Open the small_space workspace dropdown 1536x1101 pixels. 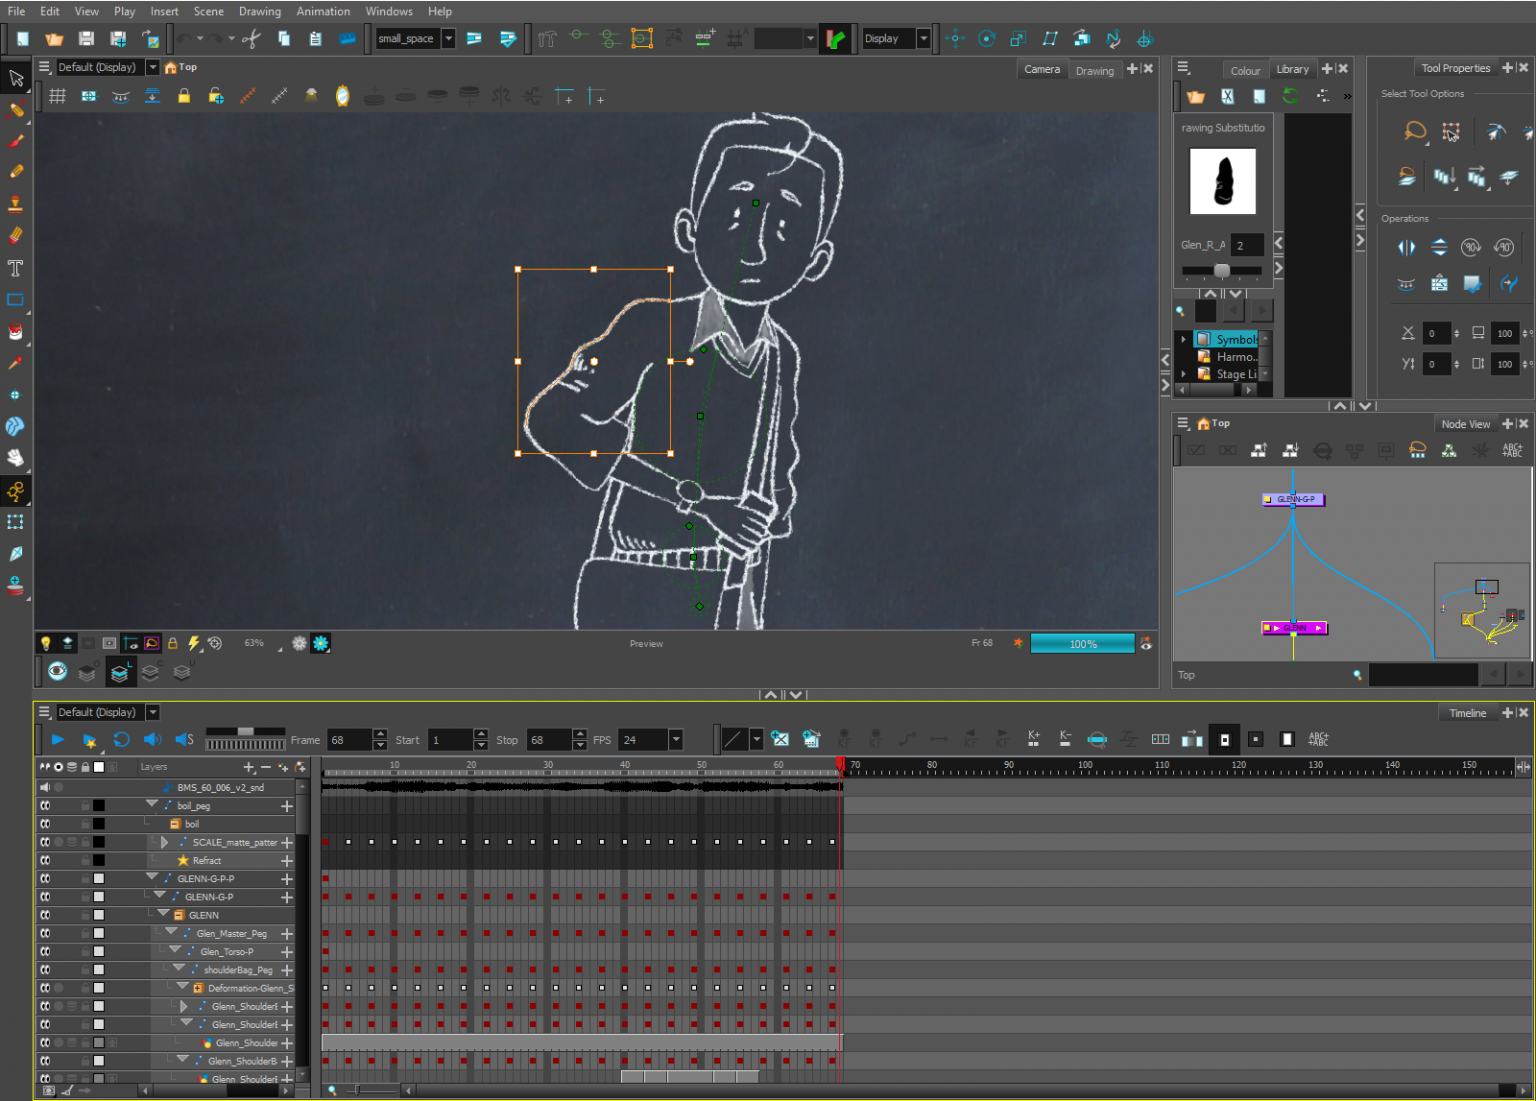click(x=448, y=39)
